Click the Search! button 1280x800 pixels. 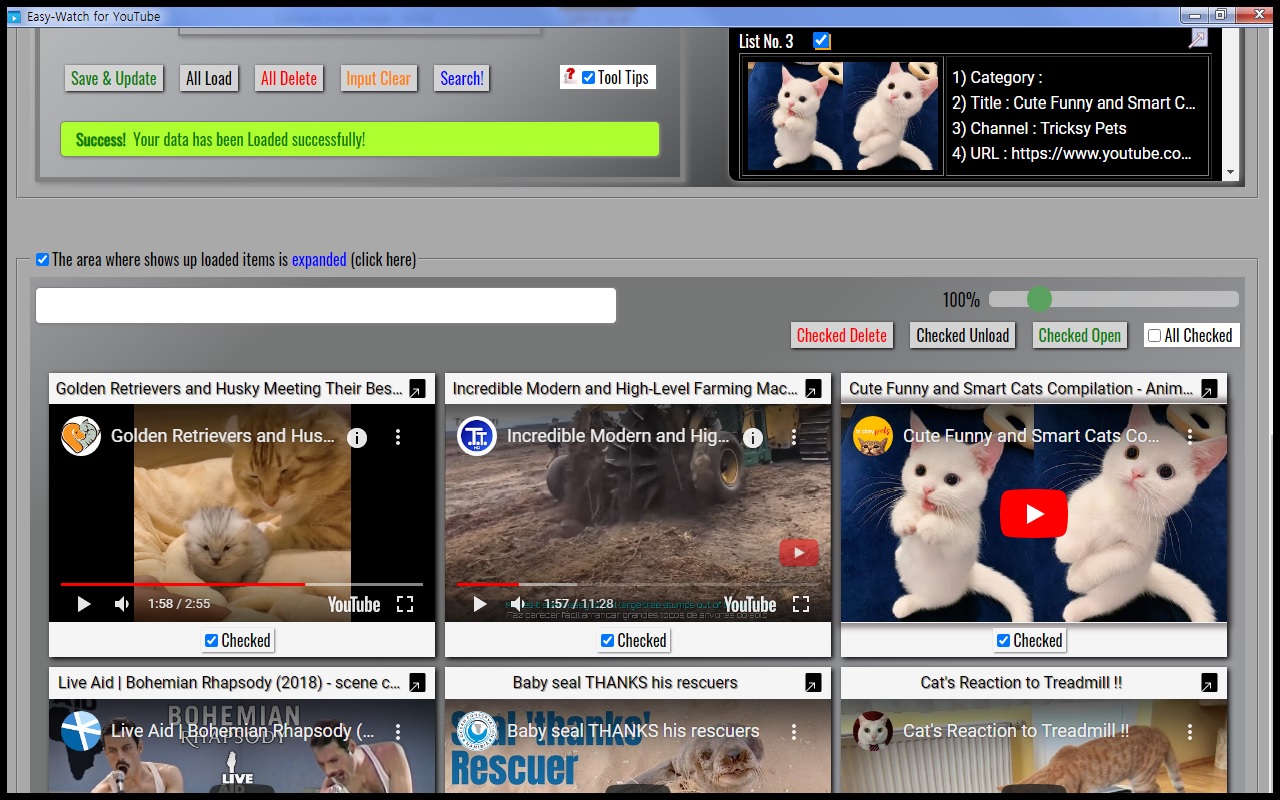click(x=462, y=79)
